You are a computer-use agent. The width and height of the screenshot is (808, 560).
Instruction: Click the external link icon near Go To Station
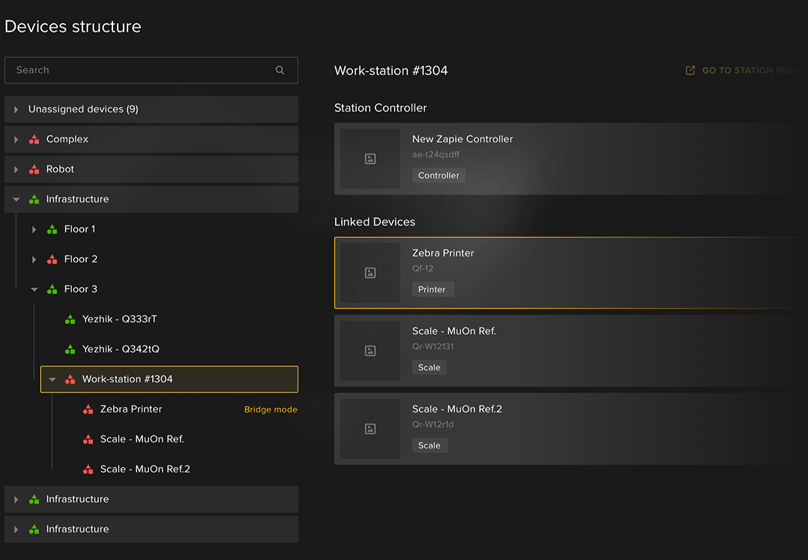point(690,71)
